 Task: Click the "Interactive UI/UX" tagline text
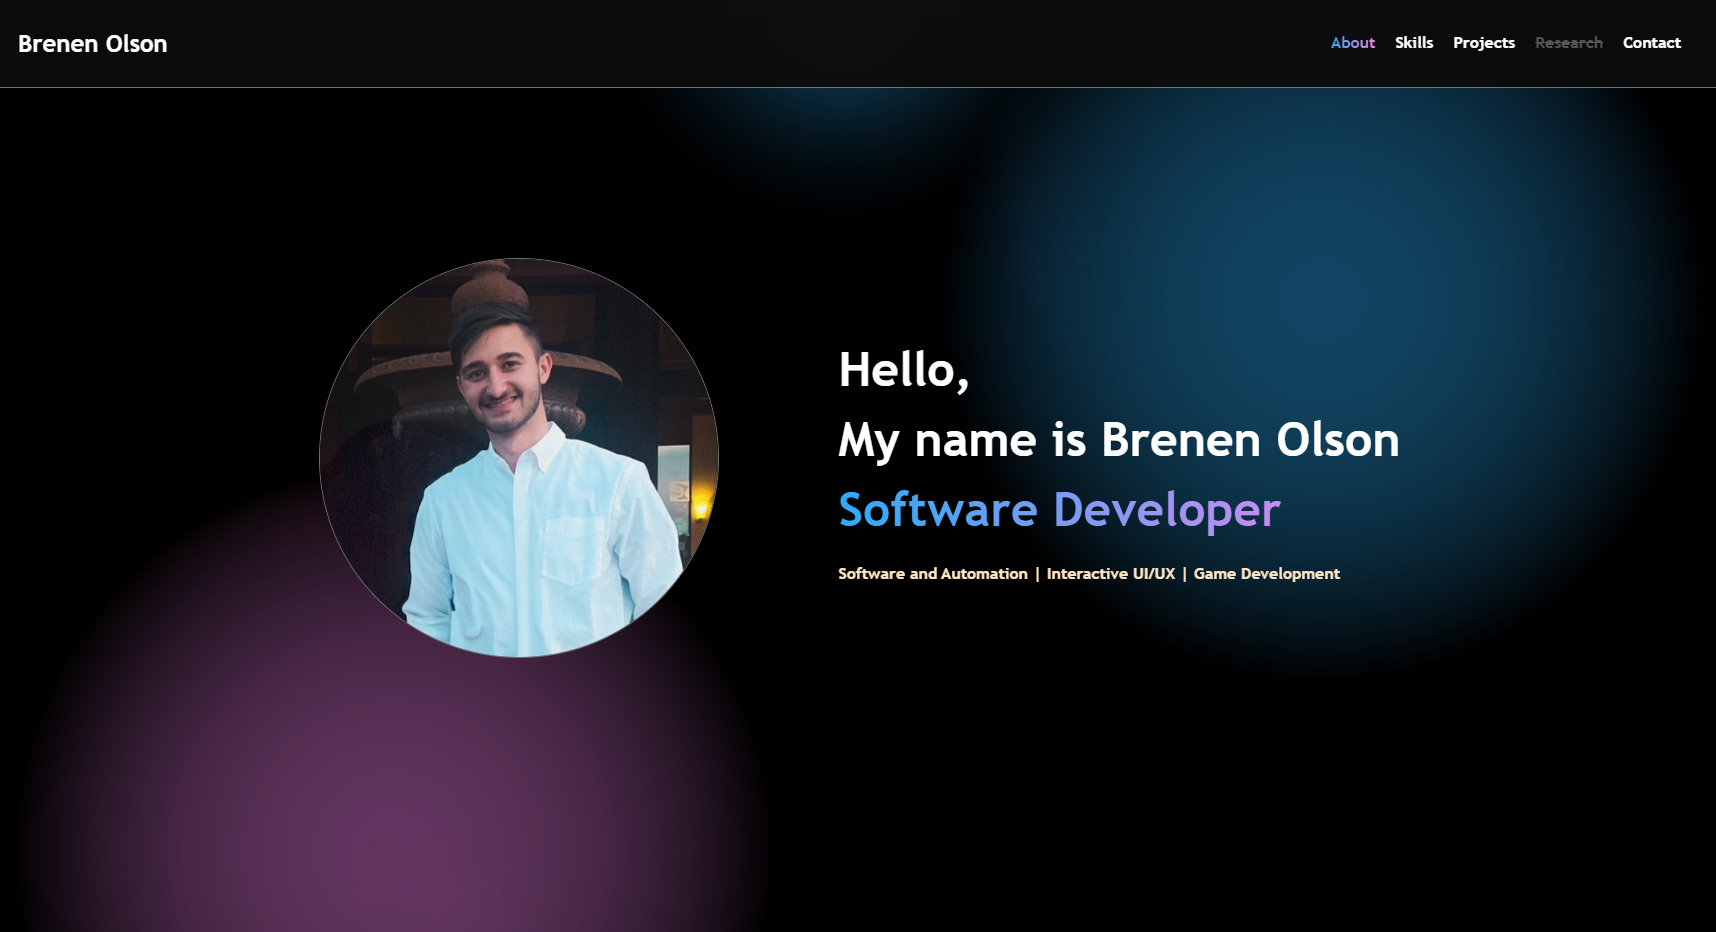[1111, 574]
